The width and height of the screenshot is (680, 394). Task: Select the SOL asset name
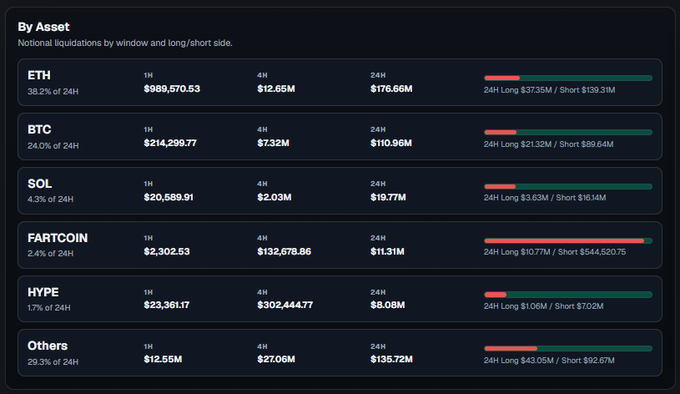(39, 184)
